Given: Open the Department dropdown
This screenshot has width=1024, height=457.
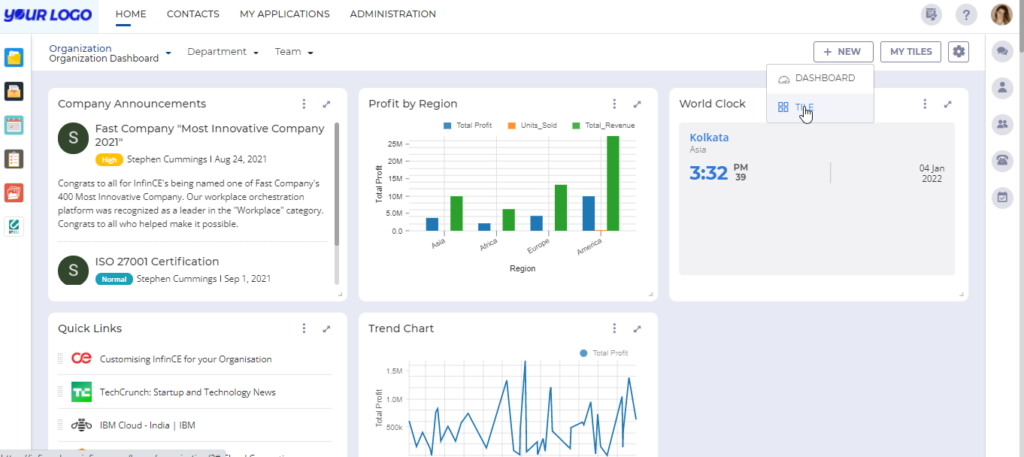Looking at the screenshot, I should (223, 52).
